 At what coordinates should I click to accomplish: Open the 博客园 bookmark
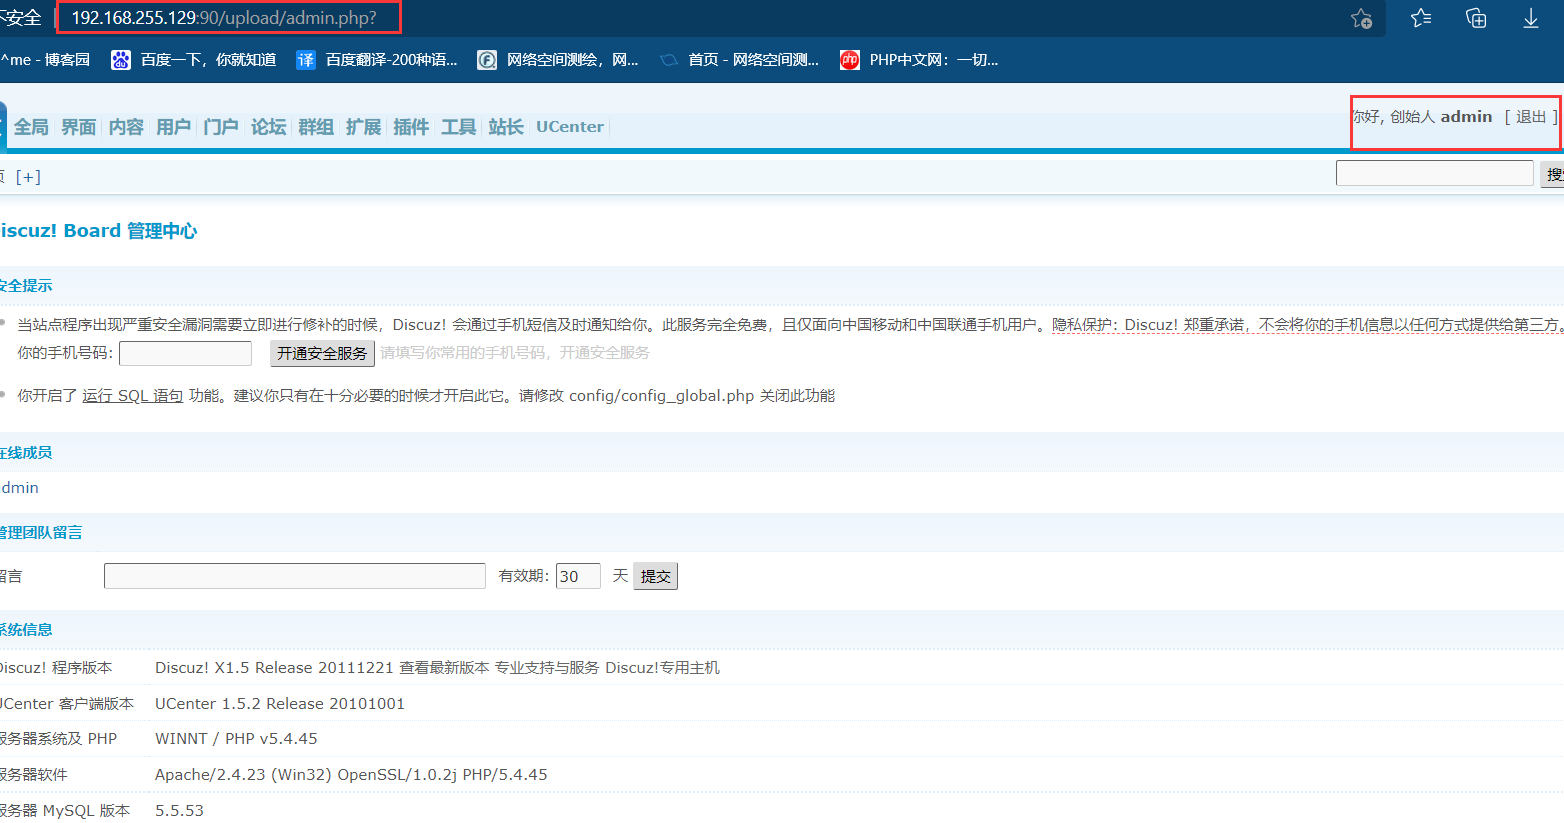click(46, 60)
